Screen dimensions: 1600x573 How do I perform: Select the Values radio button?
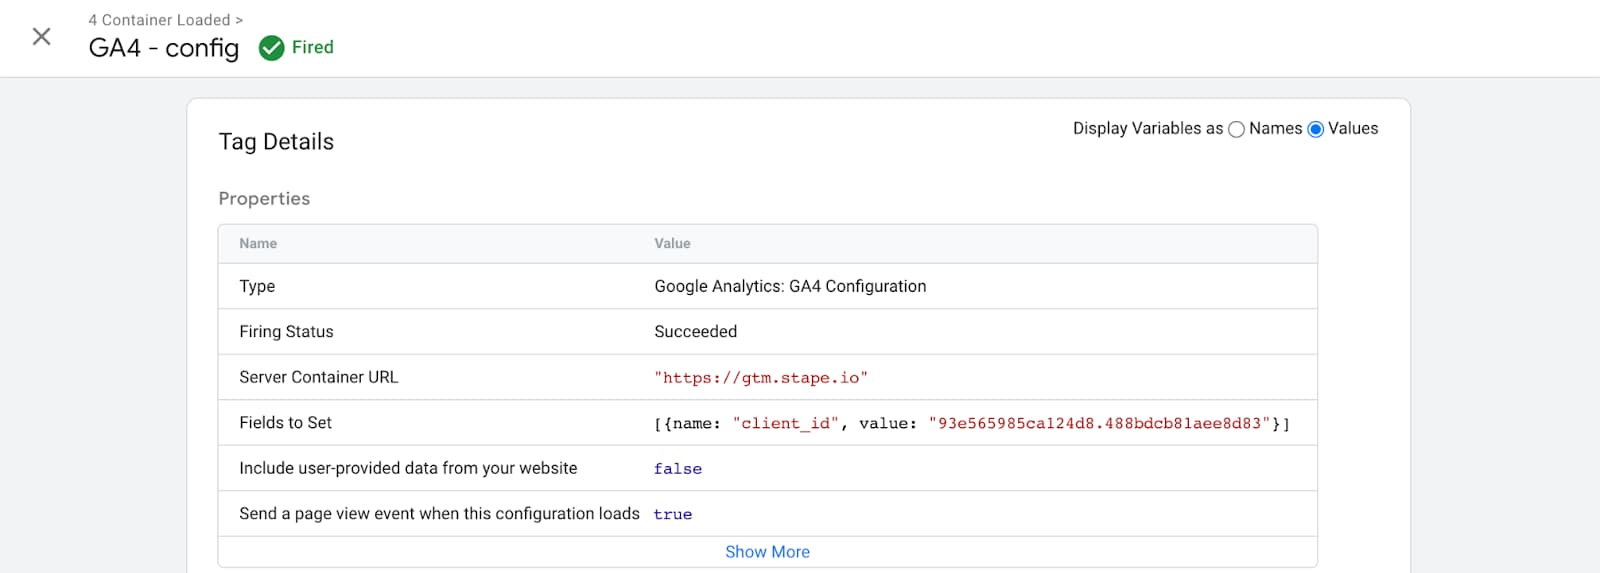click(1316, 129)
